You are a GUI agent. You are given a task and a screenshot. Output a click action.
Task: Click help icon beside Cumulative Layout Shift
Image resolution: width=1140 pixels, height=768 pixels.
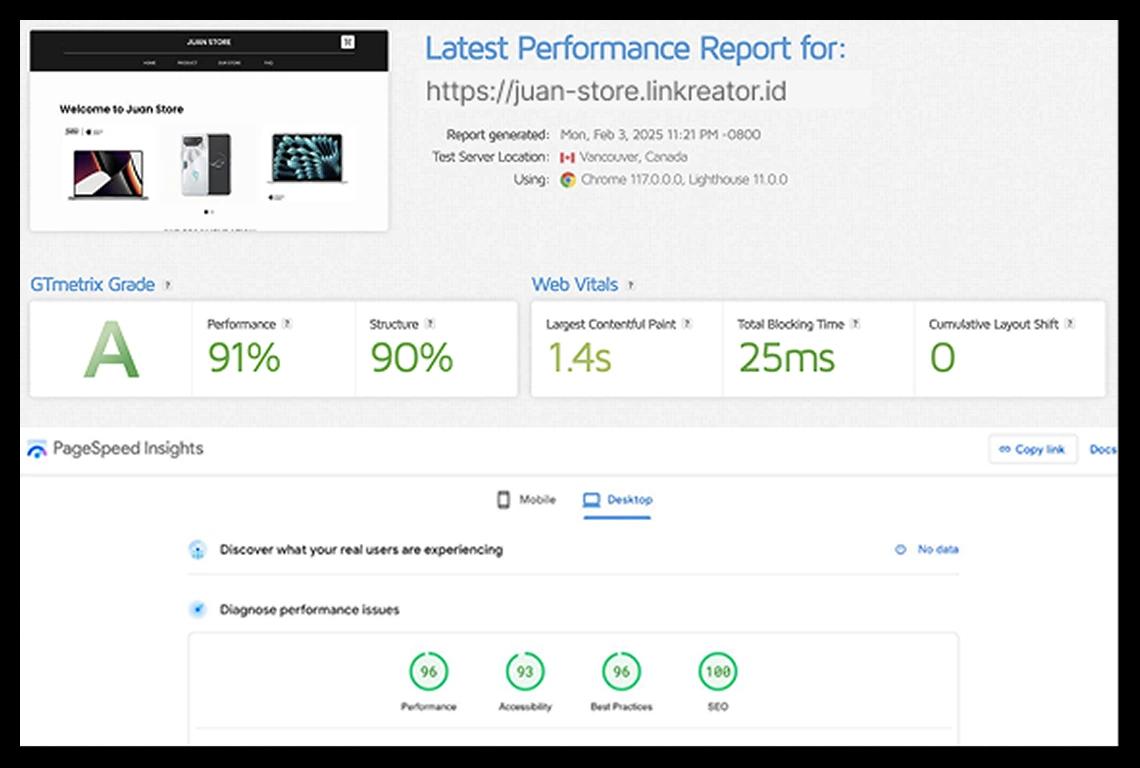coord(1070,324)
